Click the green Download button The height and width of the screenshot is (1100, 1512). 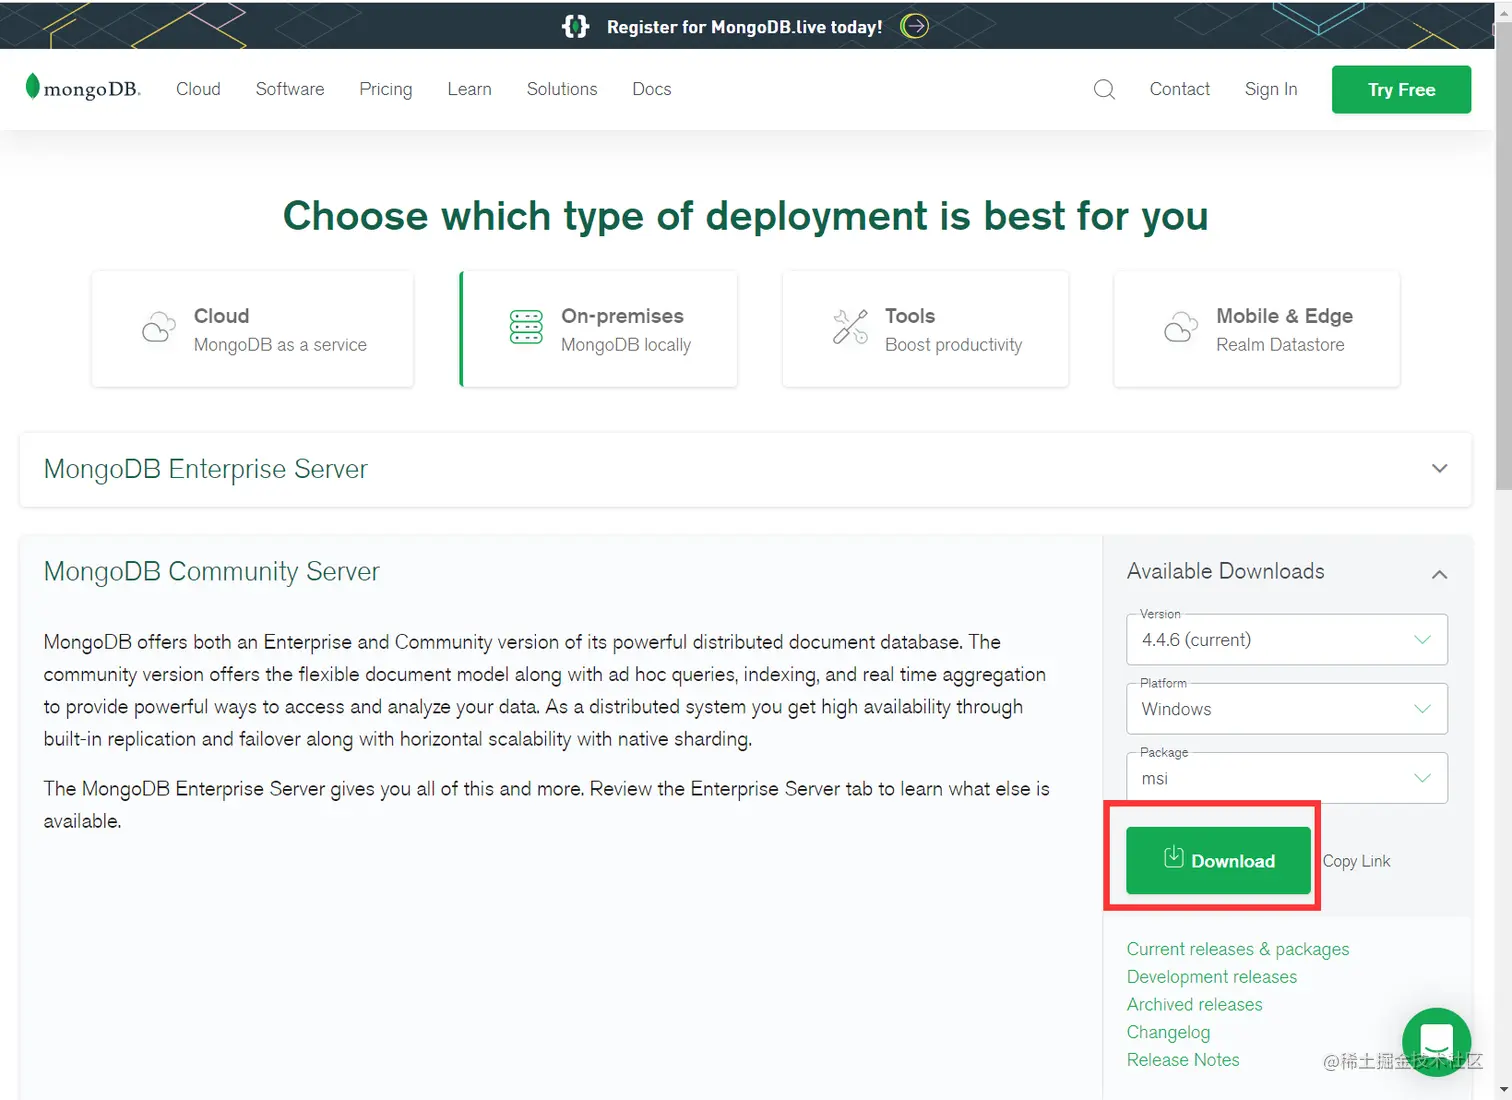[x=1218, y=860]
